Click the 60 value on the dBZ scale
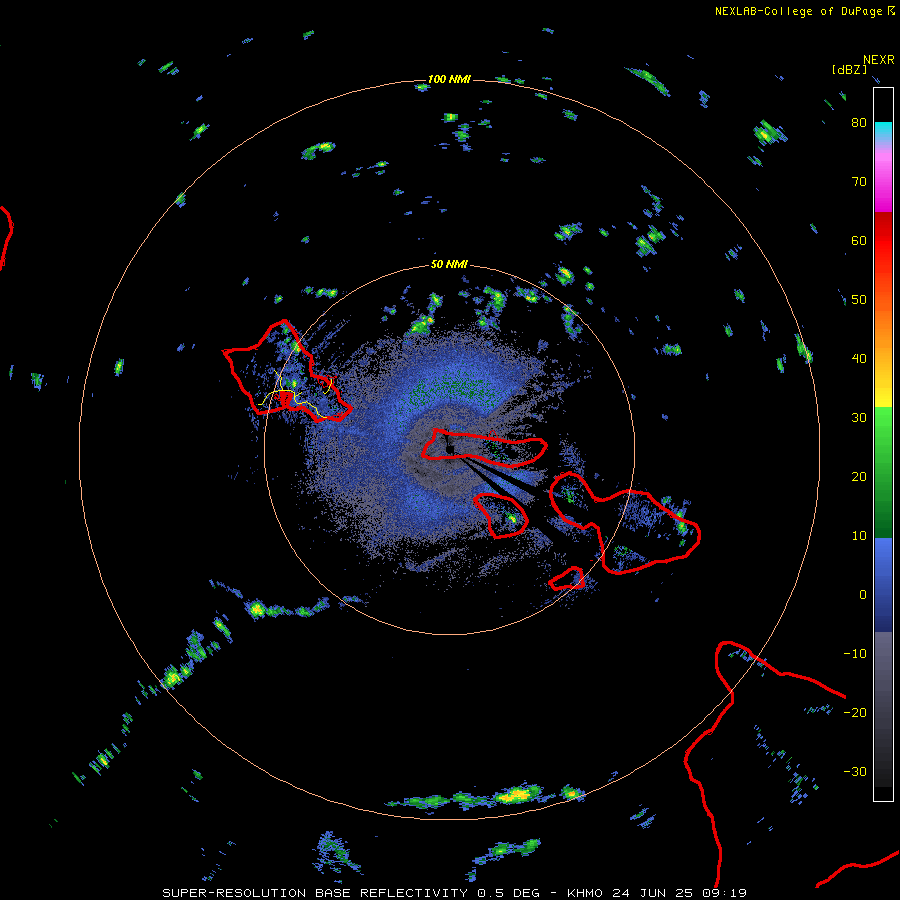This screenshot has width=900, height=900. click(859, 240)
